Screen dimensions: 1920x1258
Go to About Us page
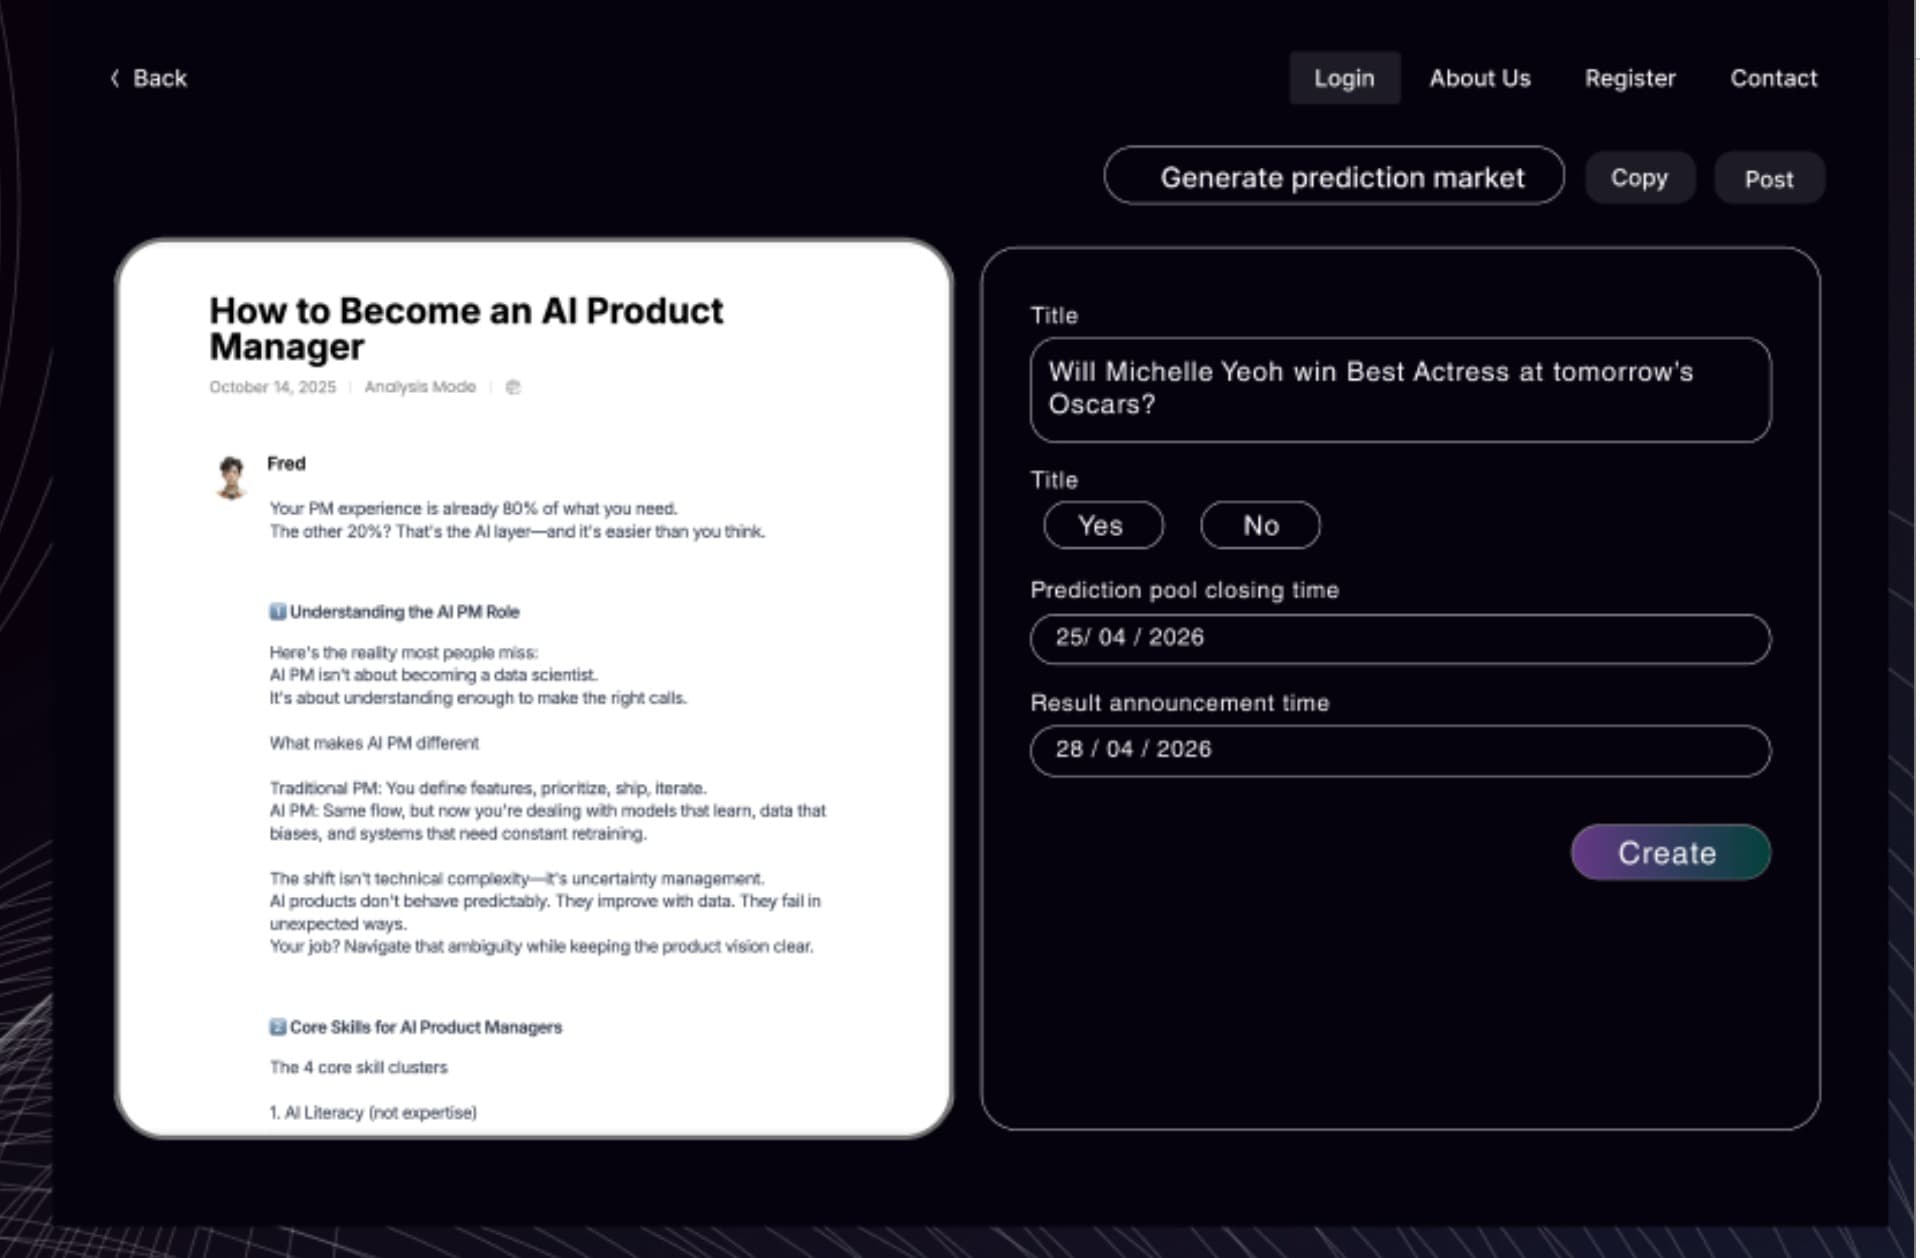pyautogui.click(x=1479, y=78)
